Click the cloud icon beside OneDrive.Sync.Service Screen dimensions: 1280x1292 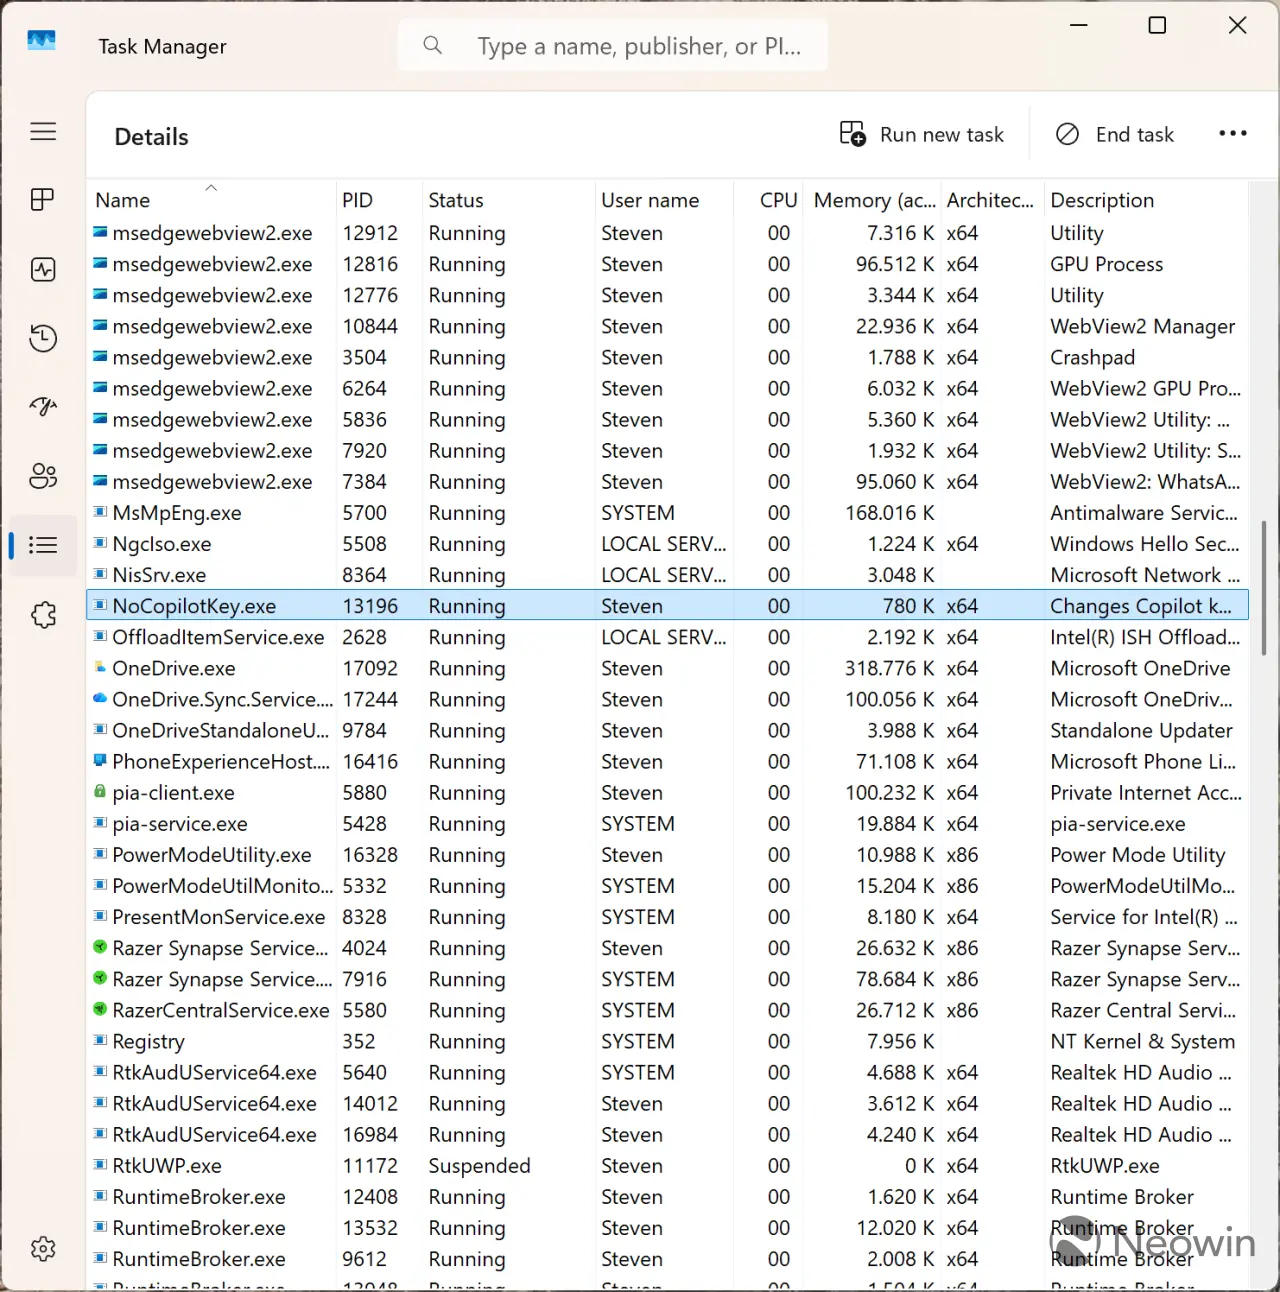pyautogui.click(x=100, y=698)
